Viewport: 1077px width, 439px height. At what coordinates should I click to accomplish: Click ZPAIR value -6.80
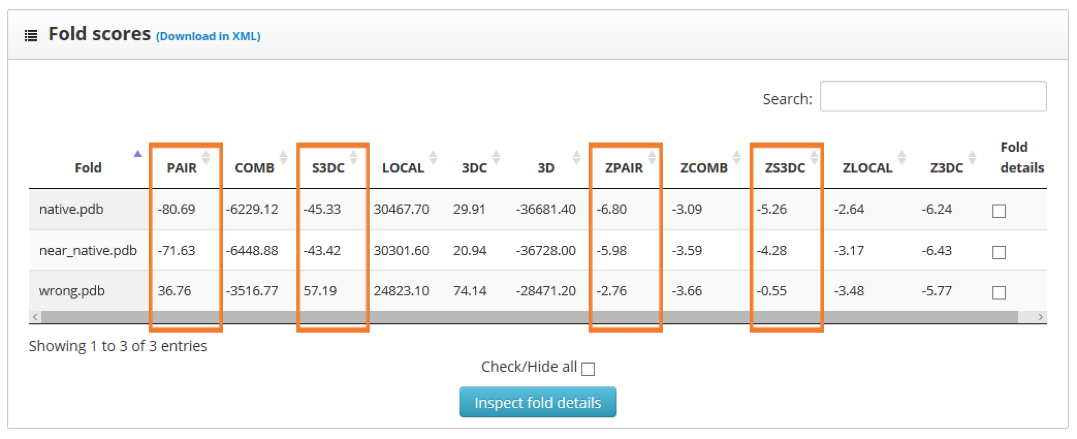click(x=612, y=210)
